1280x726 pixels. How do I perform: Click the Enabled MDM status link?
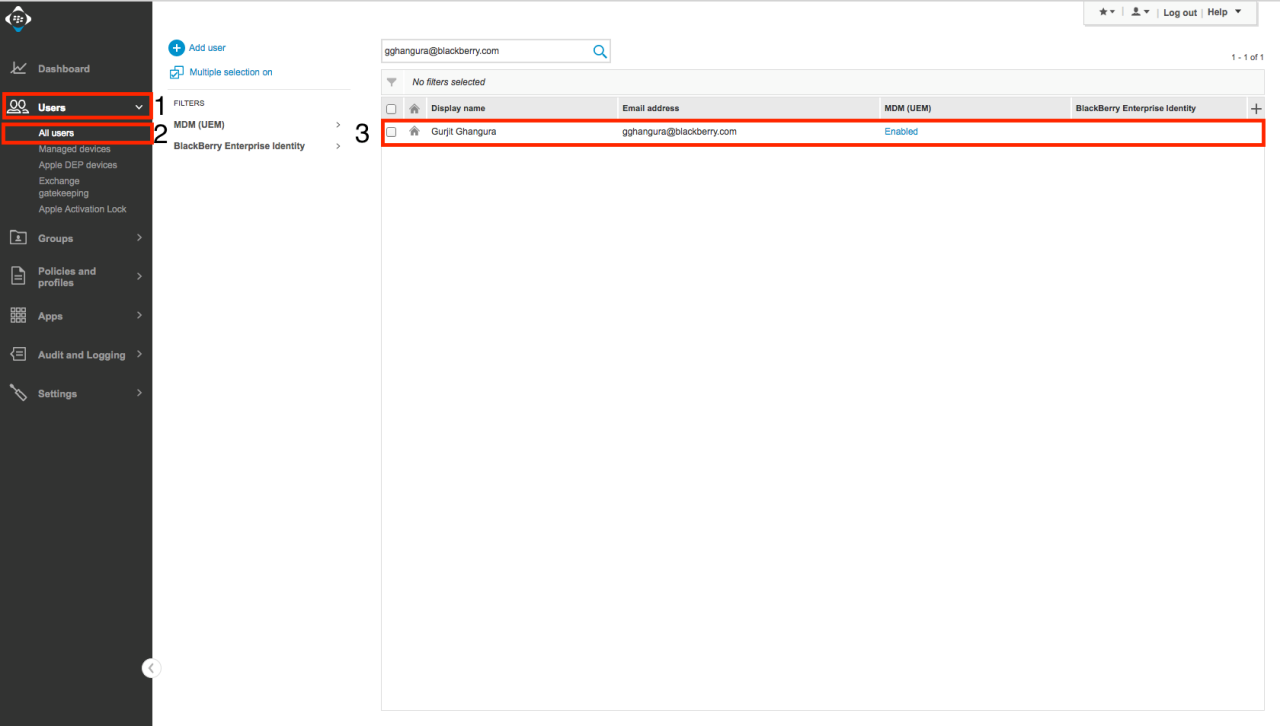(901, 132)
